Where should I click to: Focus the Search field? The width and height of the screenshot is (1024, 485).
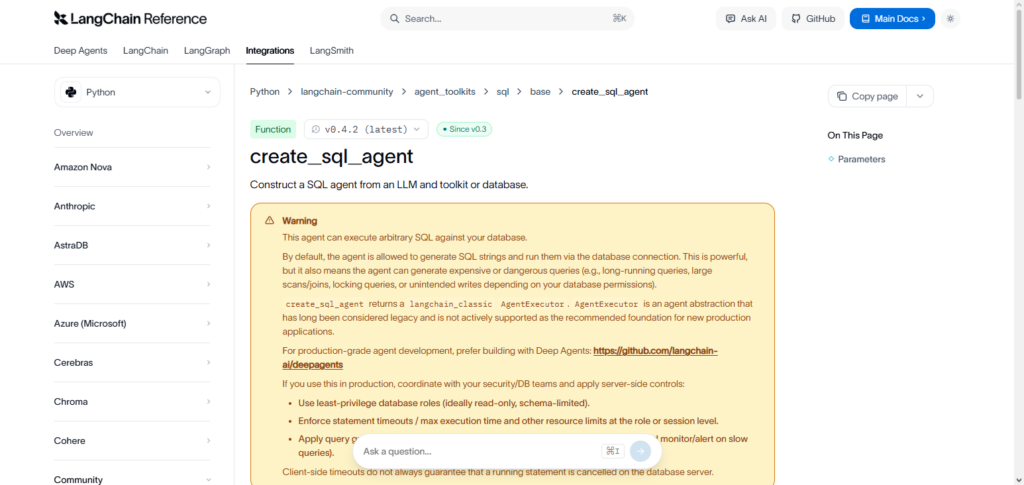tap(507, 19)
